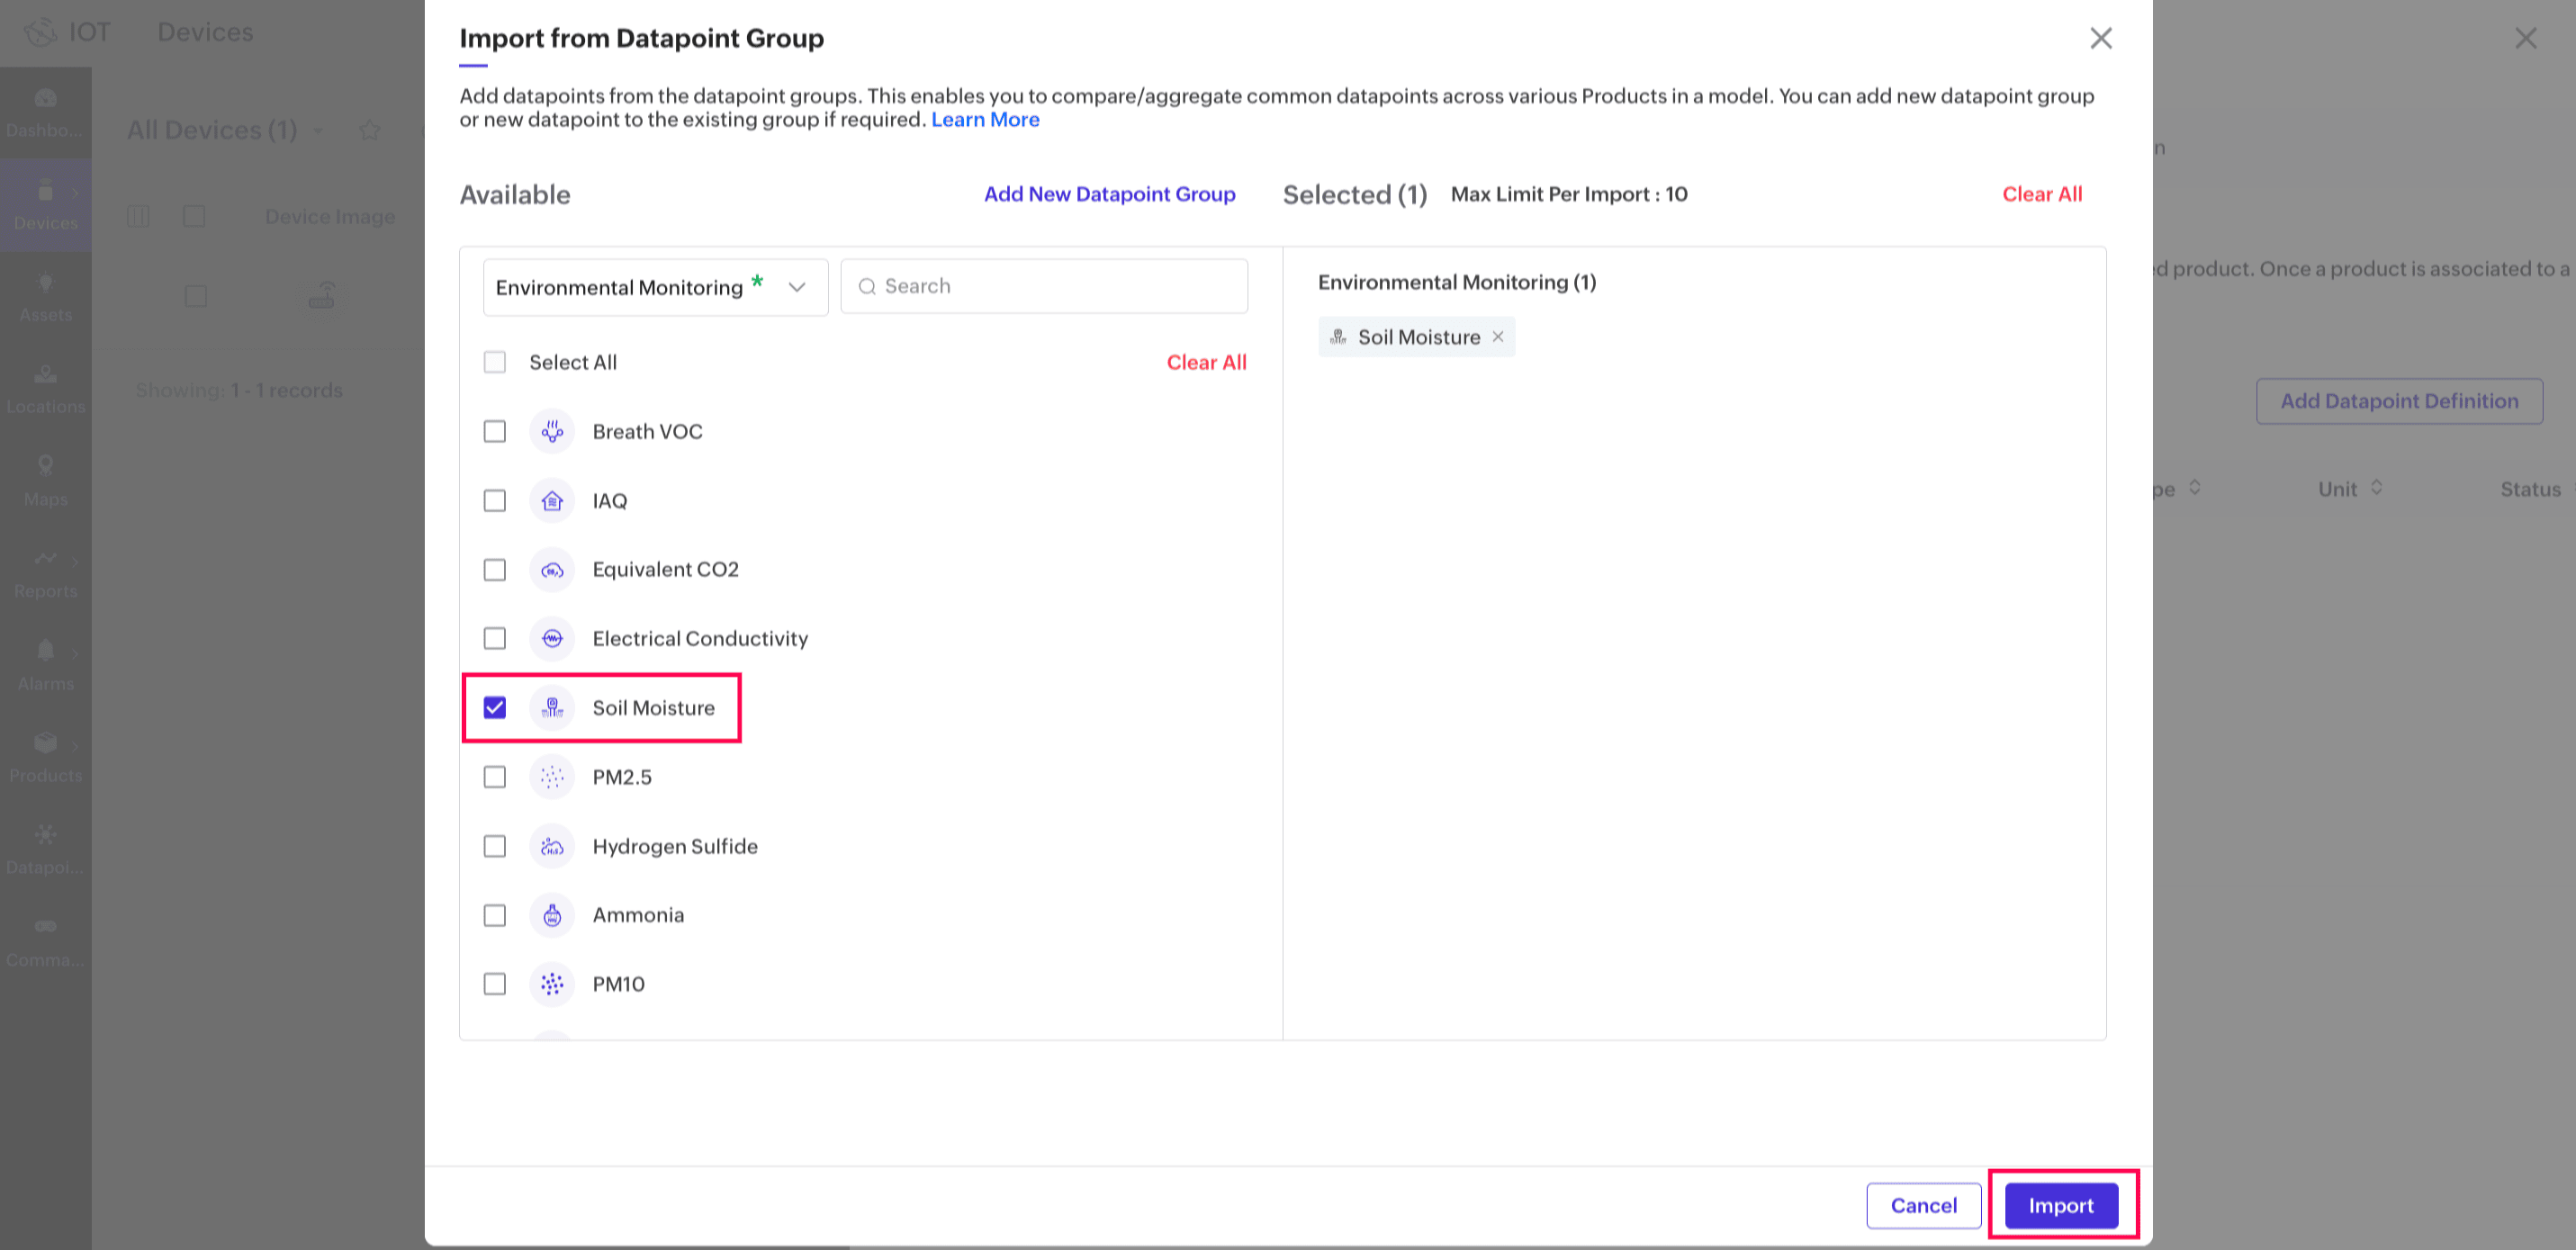Click the PM2.5 particles icon
The width and height of the screenshot is (2576, 1250).
552,777
